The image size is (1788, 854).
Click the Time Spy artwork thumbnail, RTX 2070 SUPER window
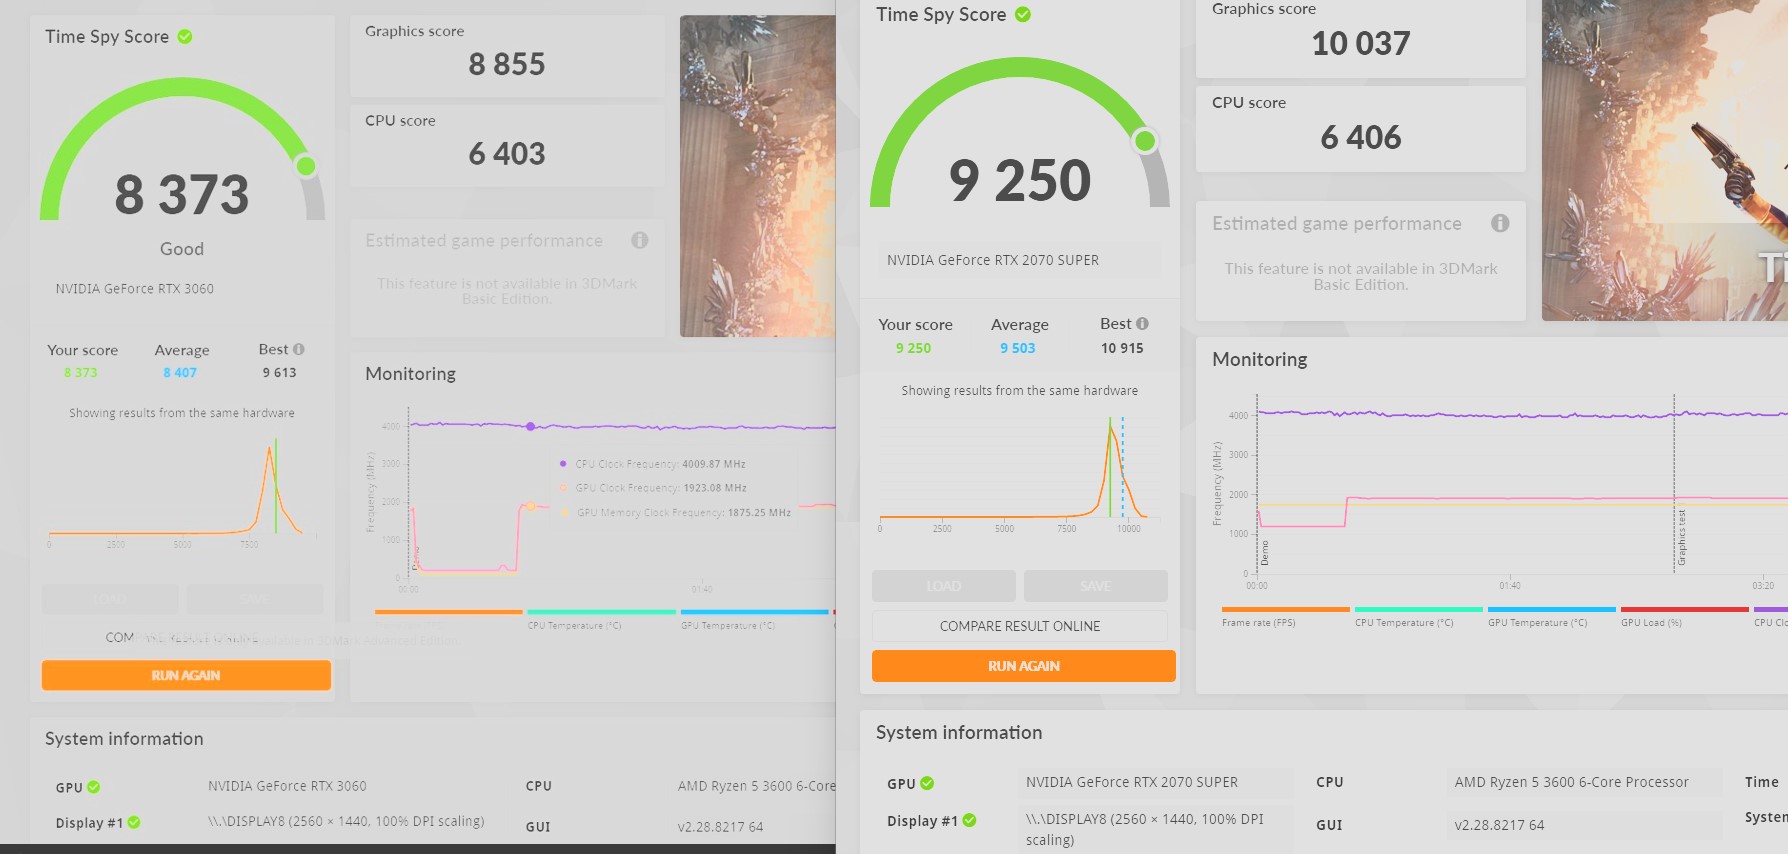click(x=1665, y=160)
